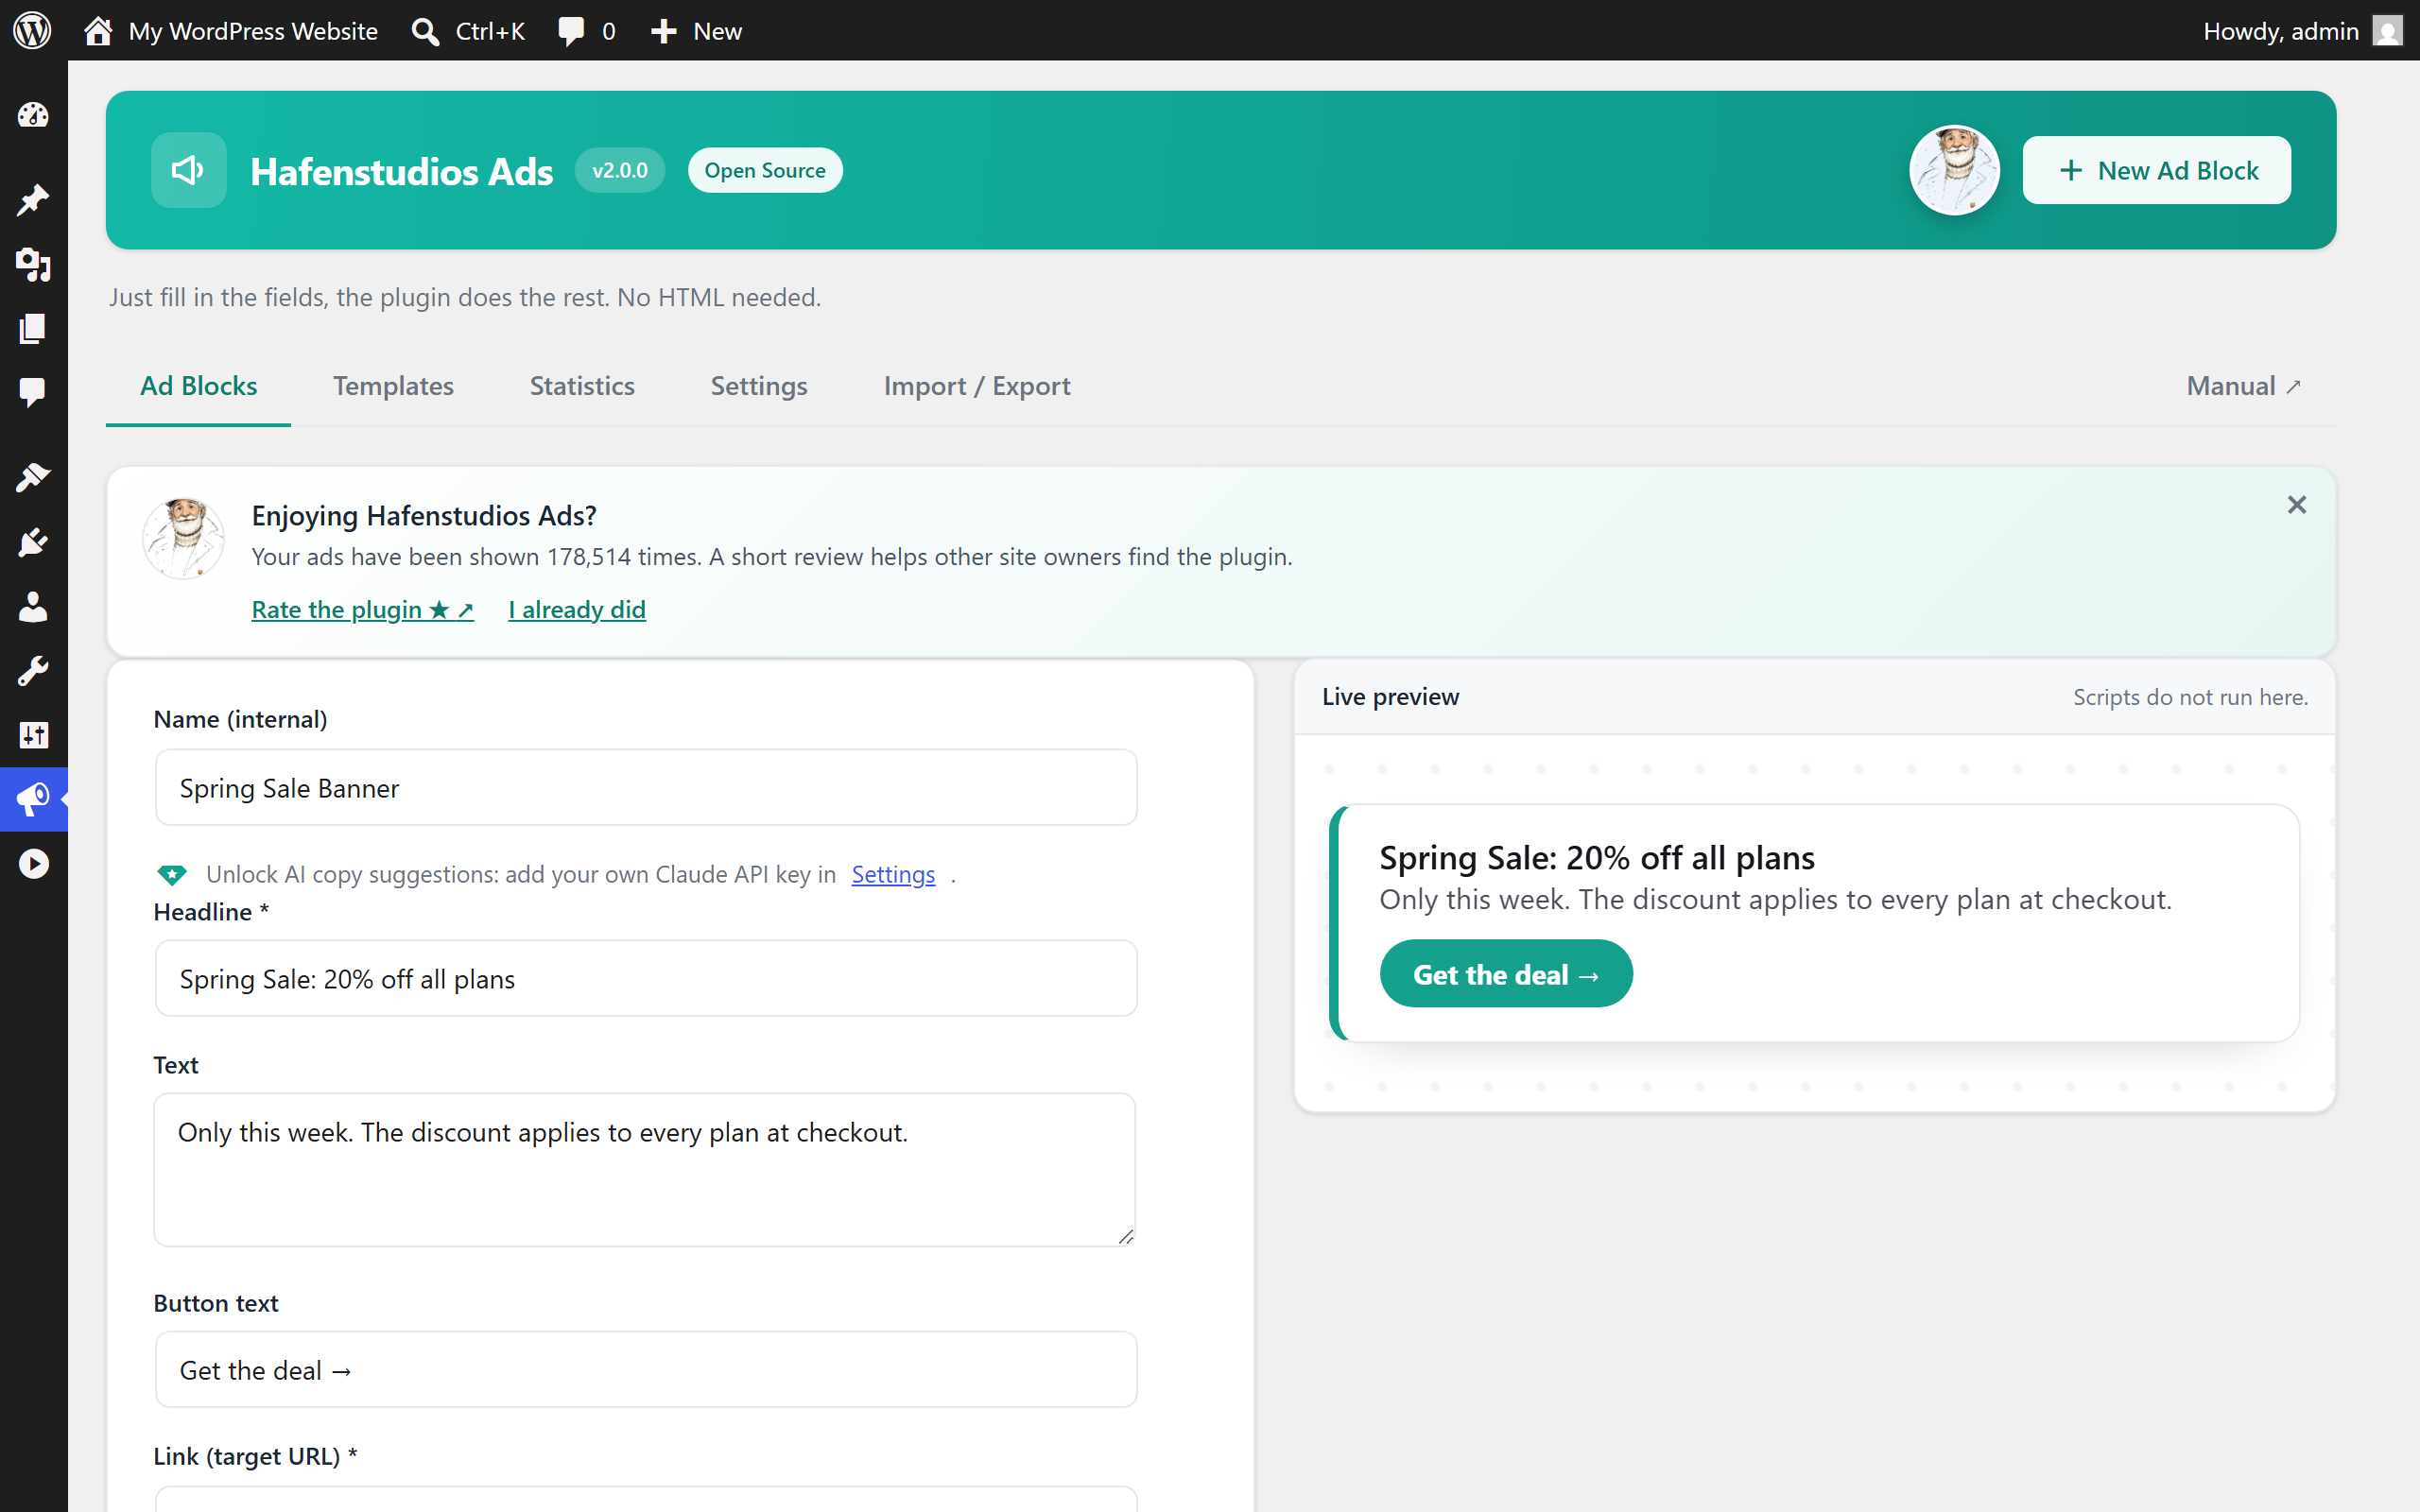
Task: Click the Live preview panel title
Action: (x=1390, y=696)
